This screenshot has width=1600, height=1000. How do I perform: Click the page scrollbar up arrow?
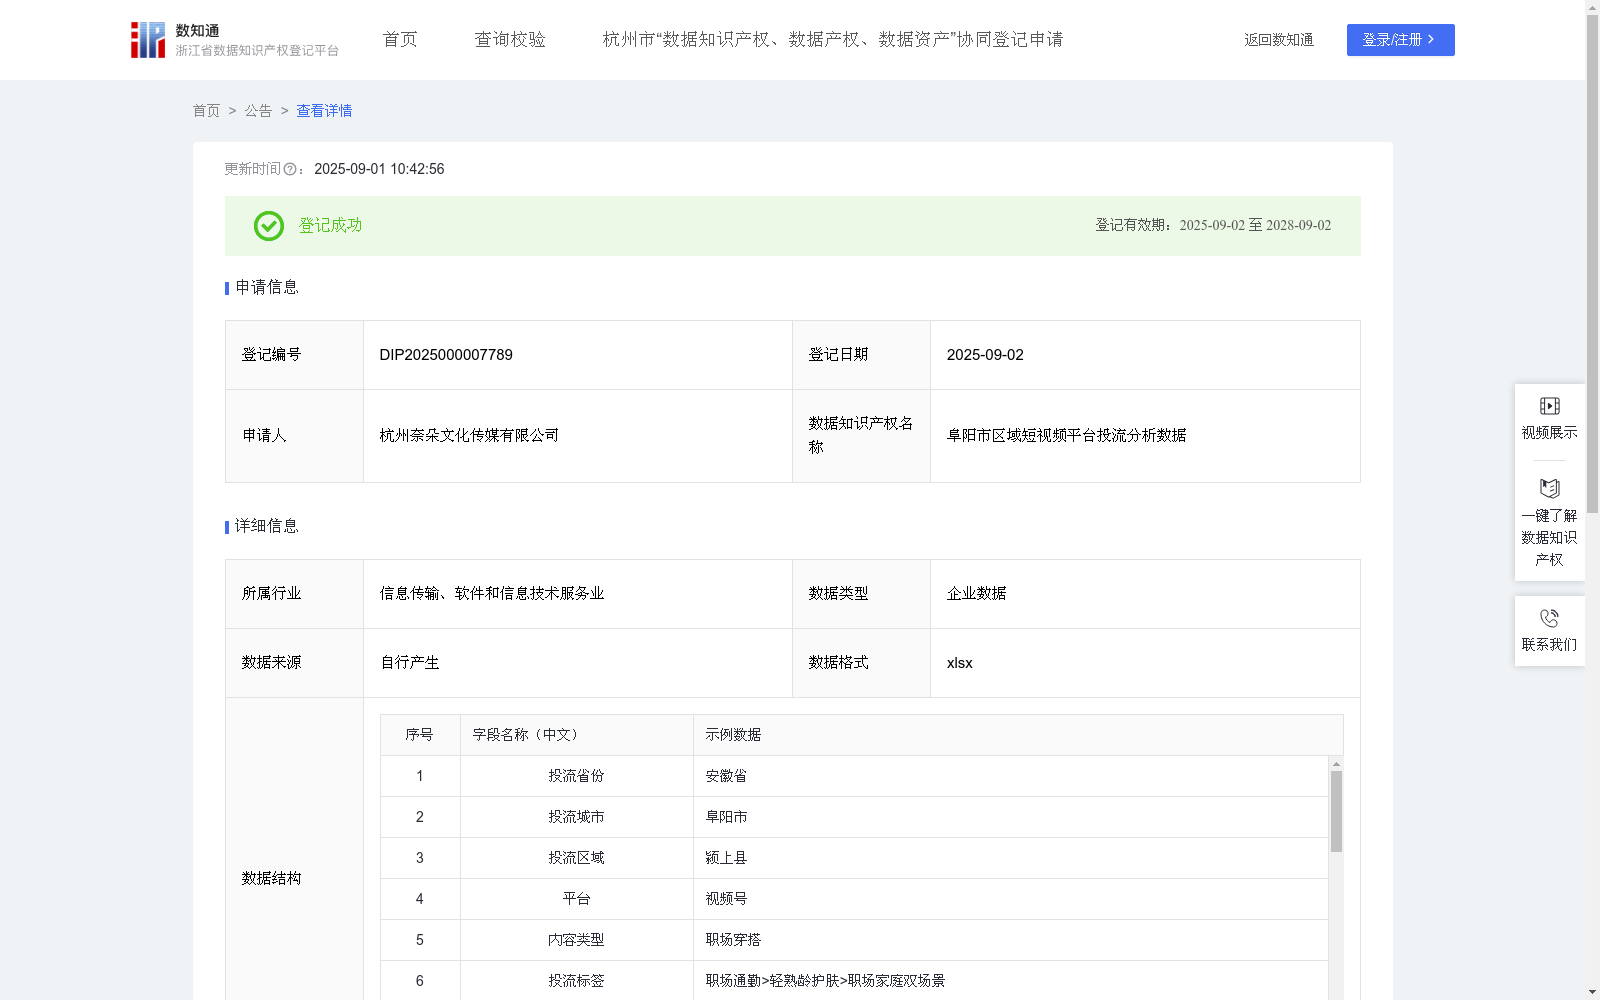tap(1592, 7)
